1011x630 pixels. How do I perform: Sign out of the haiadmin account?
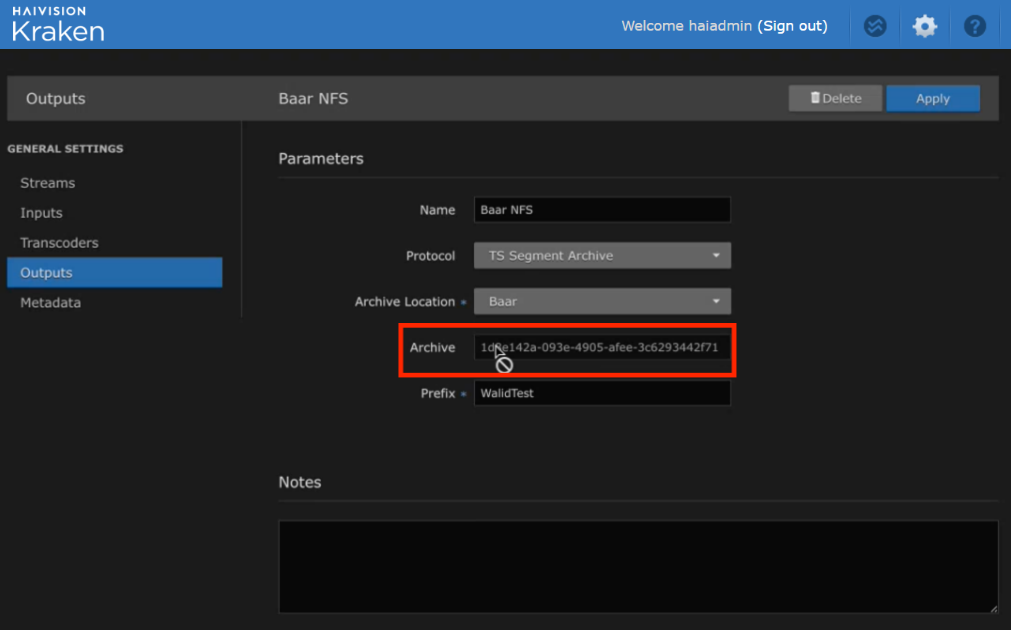[x=792, y=26]
